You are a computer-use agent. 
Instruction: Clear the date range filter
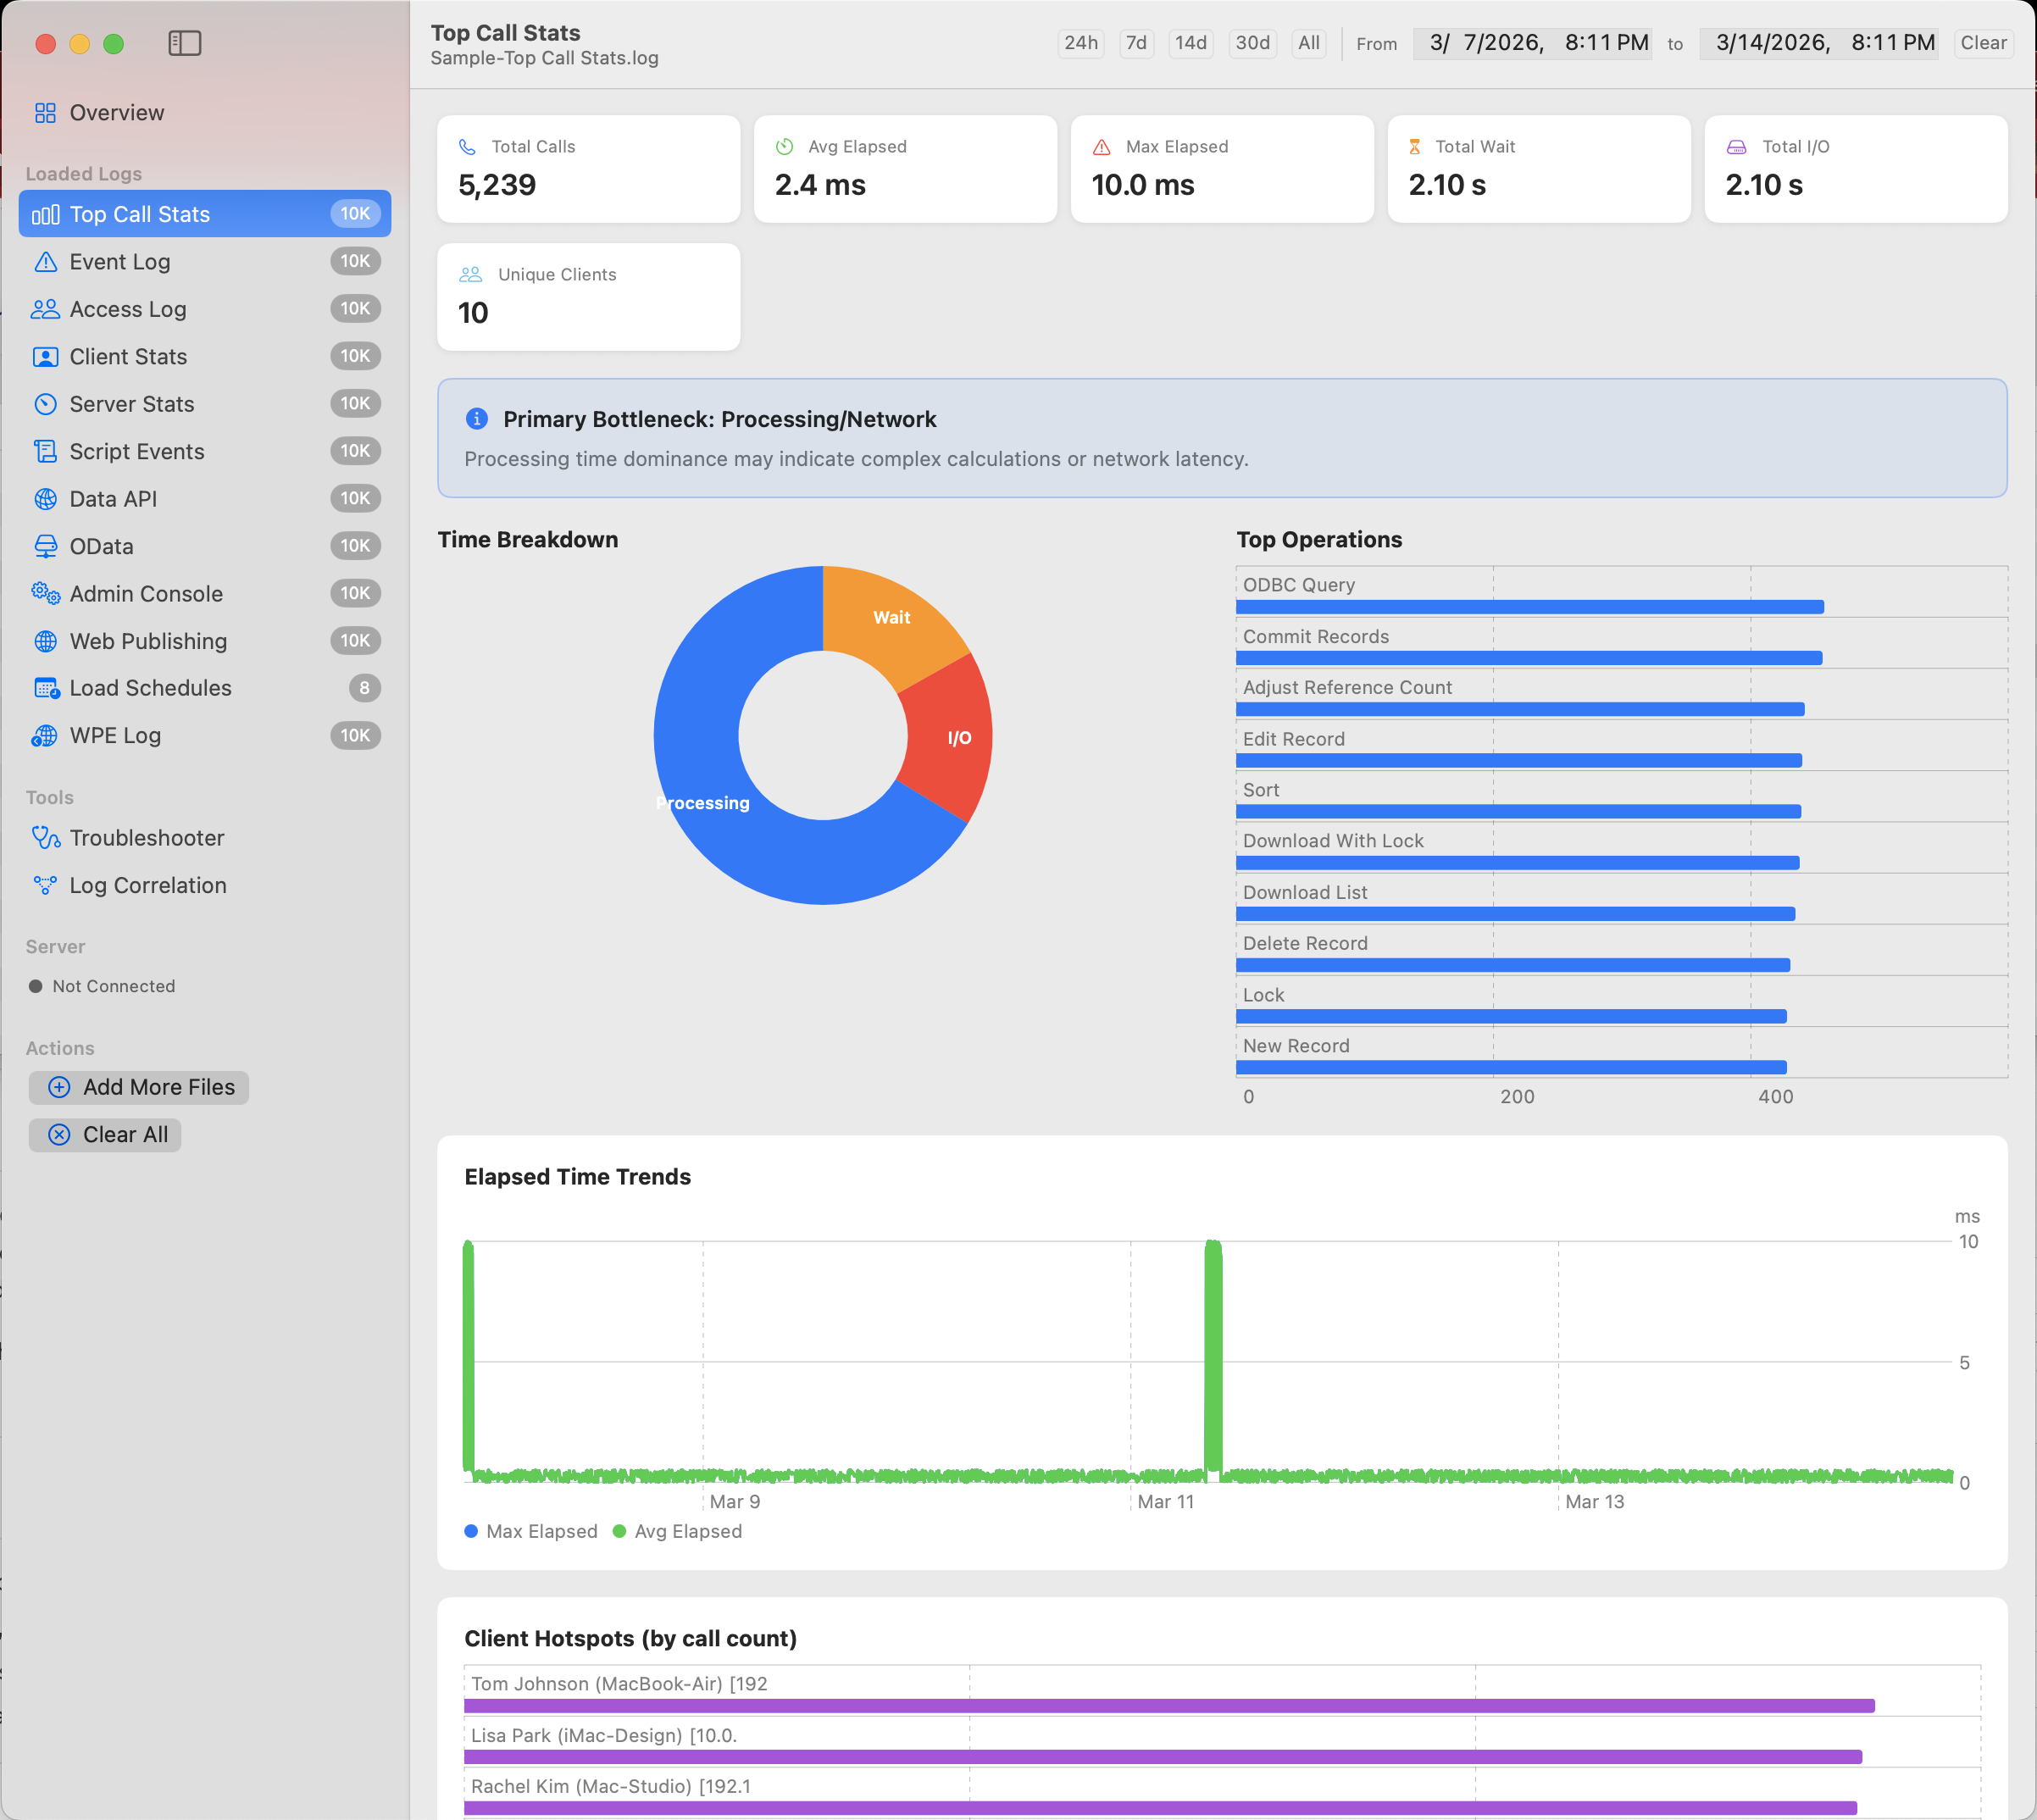(1983, 43)
